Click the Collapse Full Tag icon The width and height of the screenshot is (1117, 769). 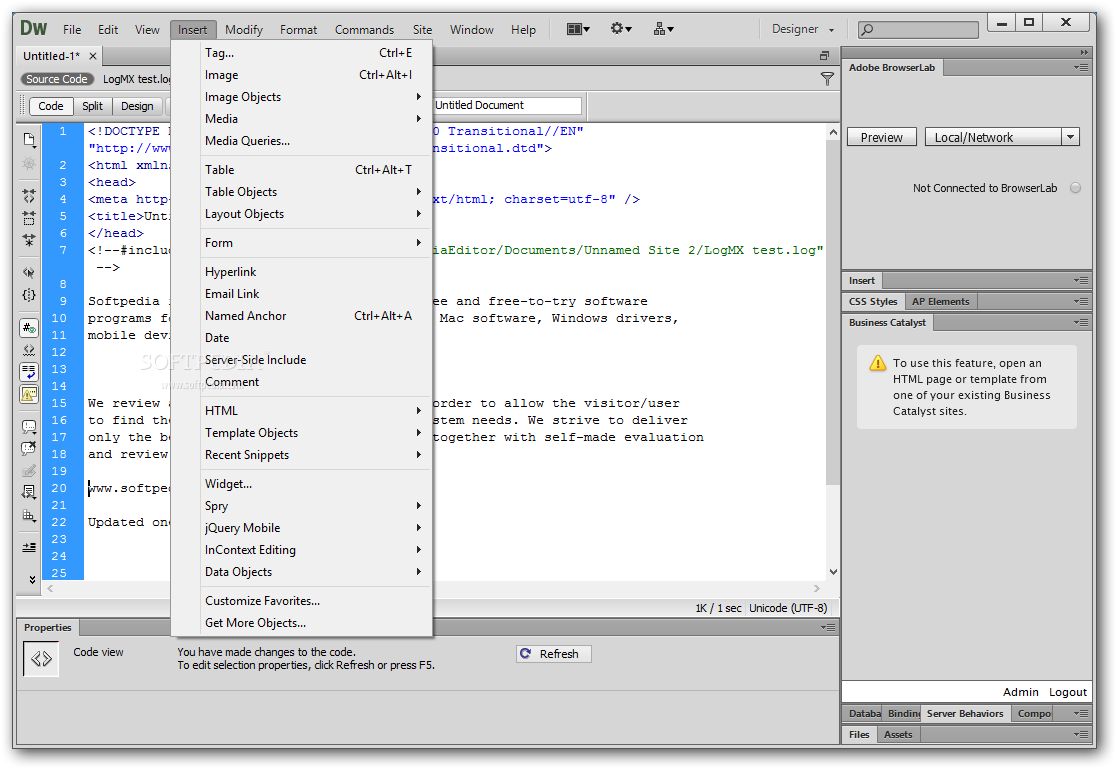point(28,196)
